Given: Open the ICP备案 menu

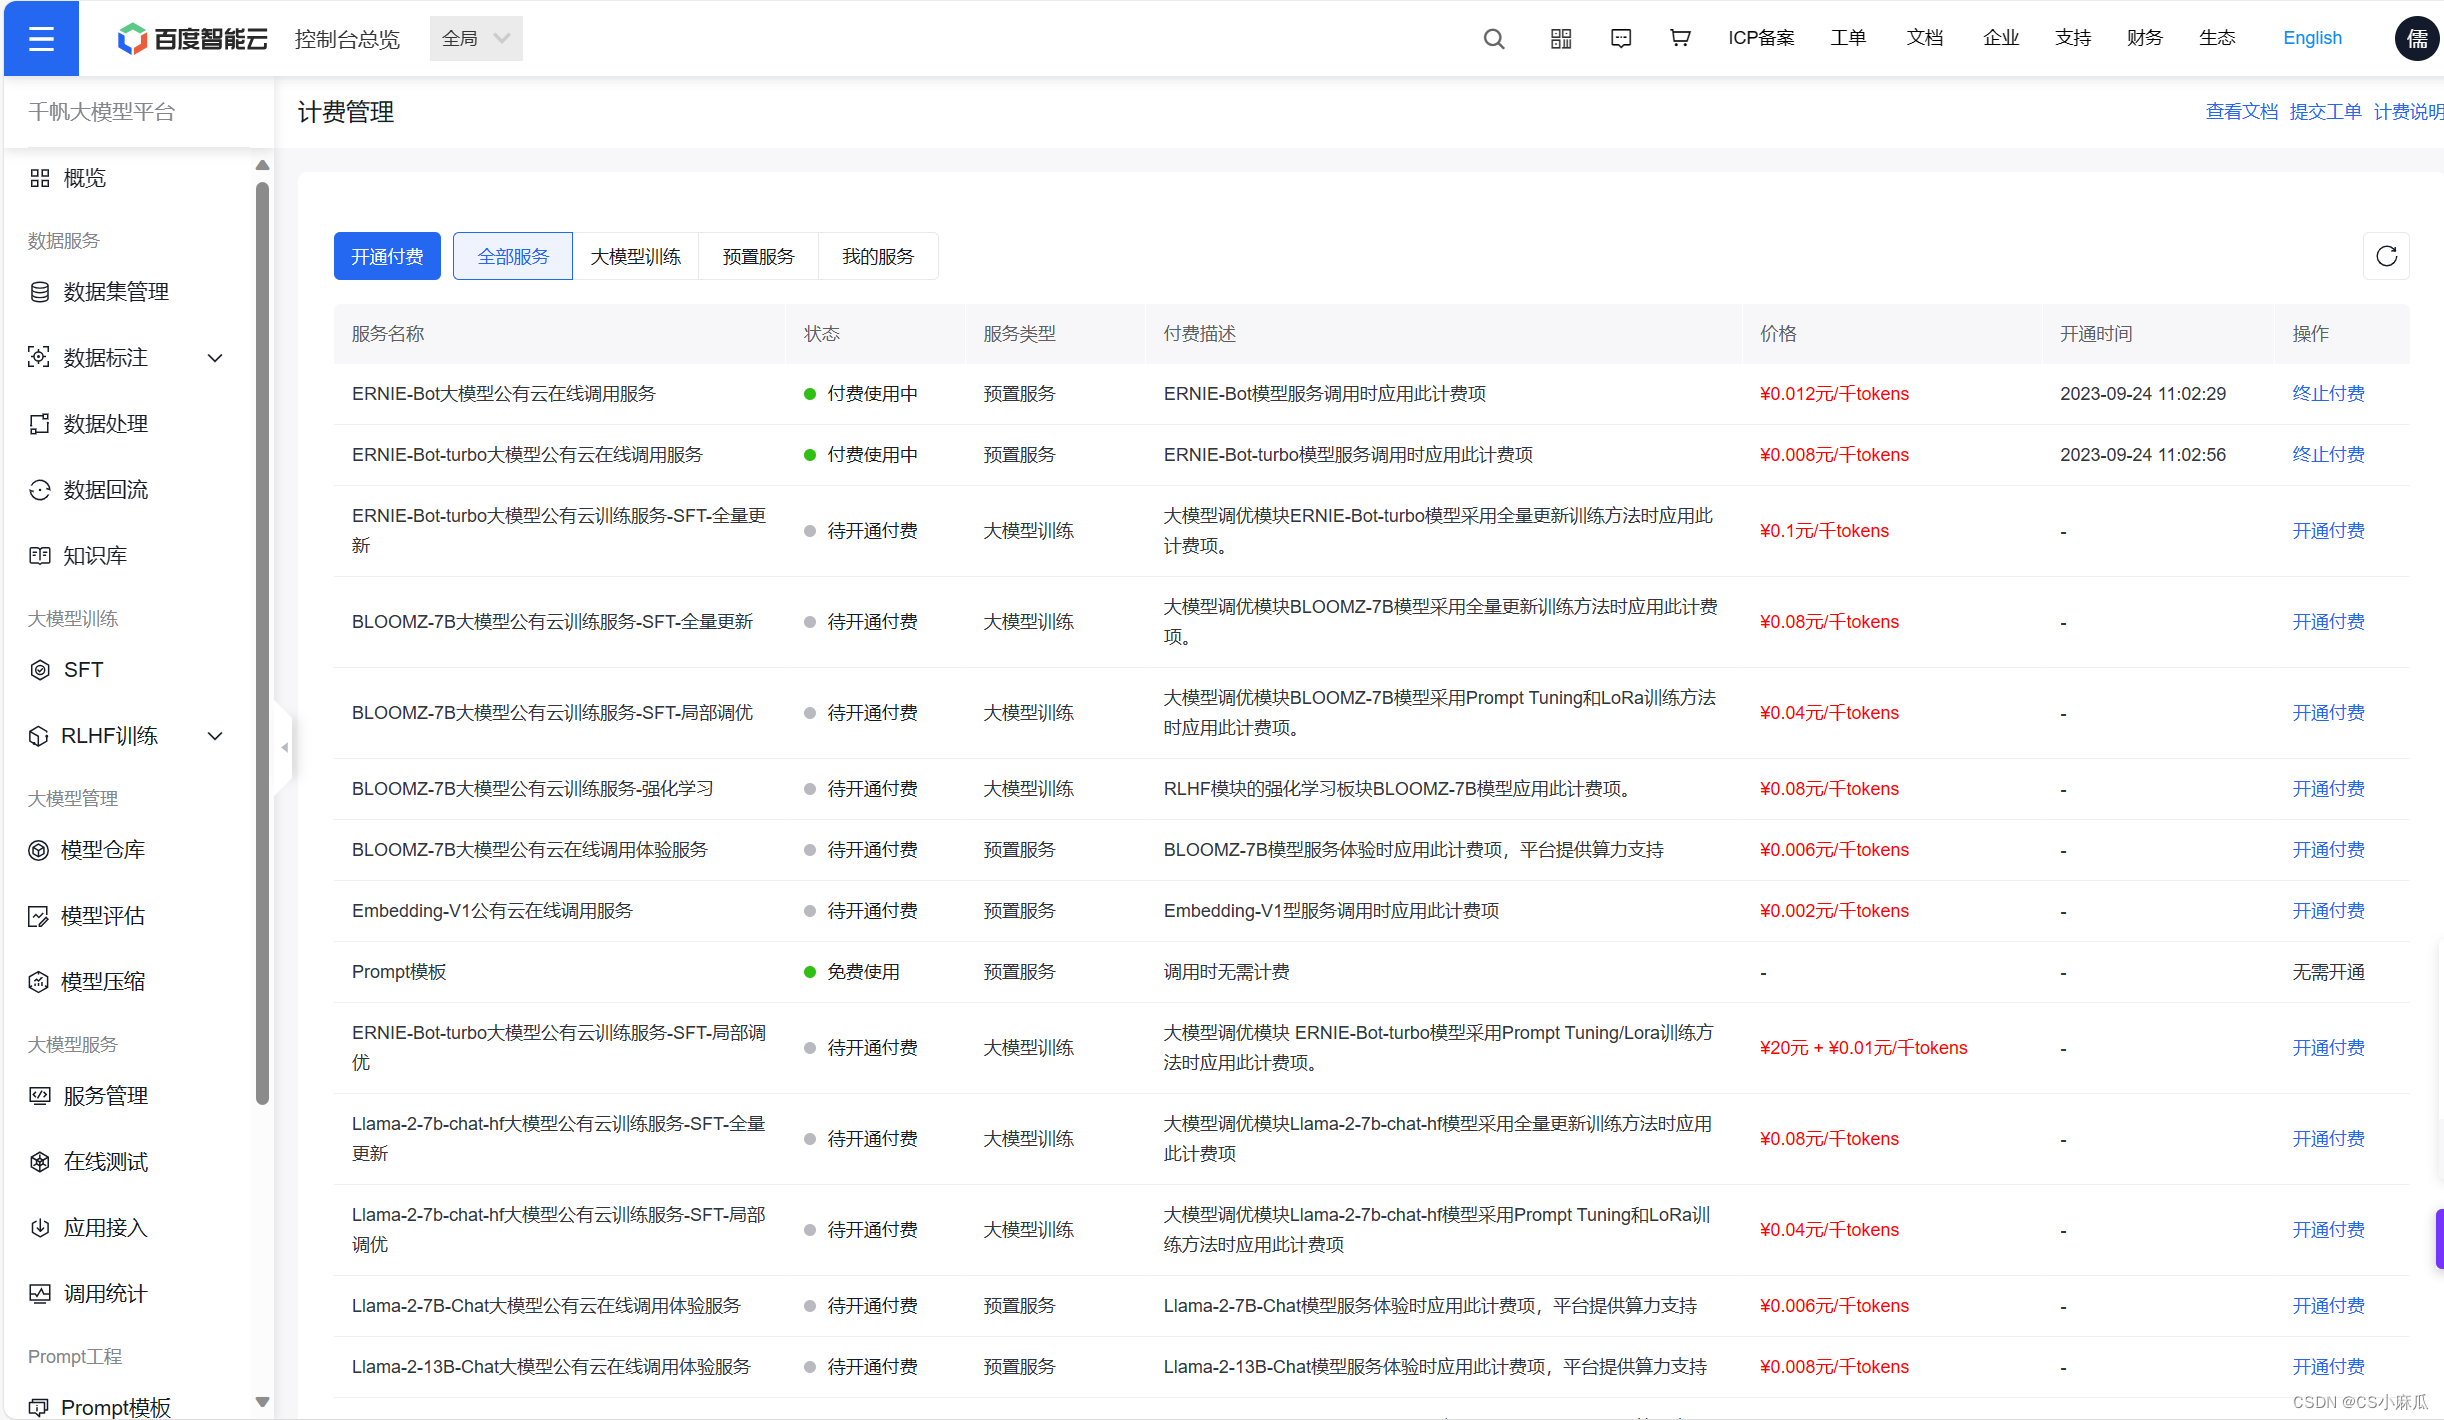Looking at the screenshot, I should 1761,38.
